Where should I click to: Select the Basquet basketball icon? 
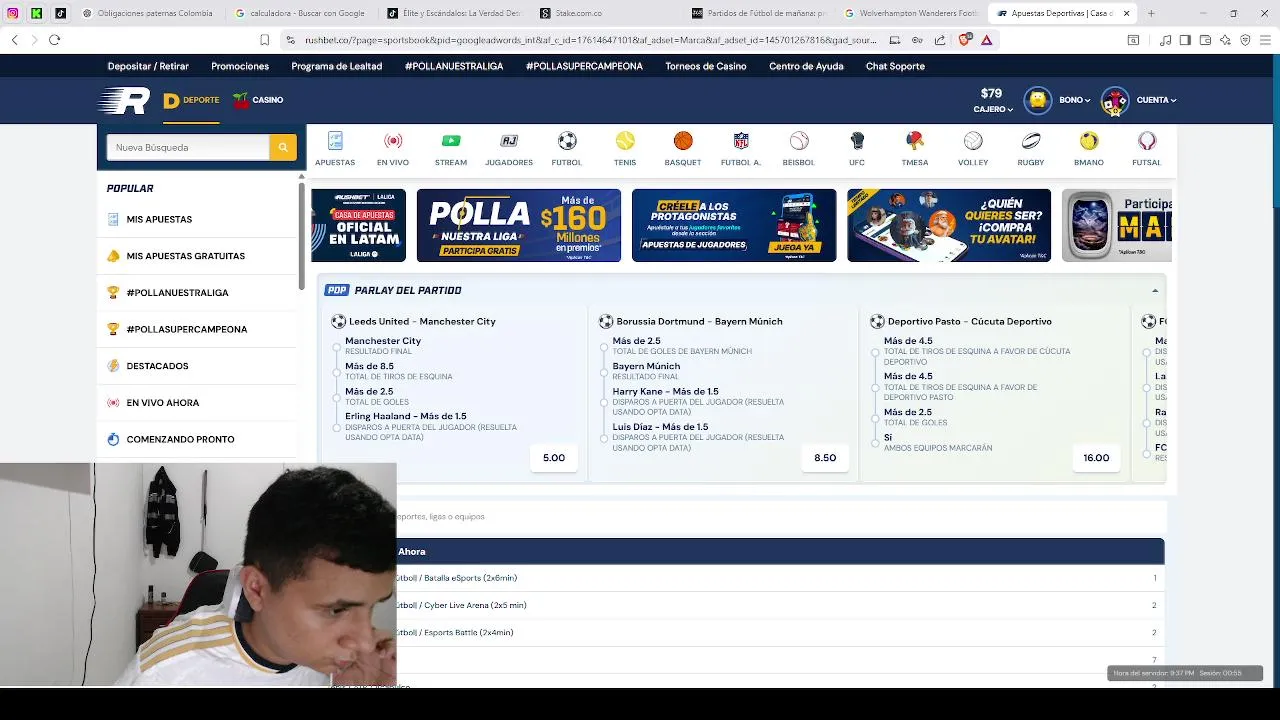(683, 141)
